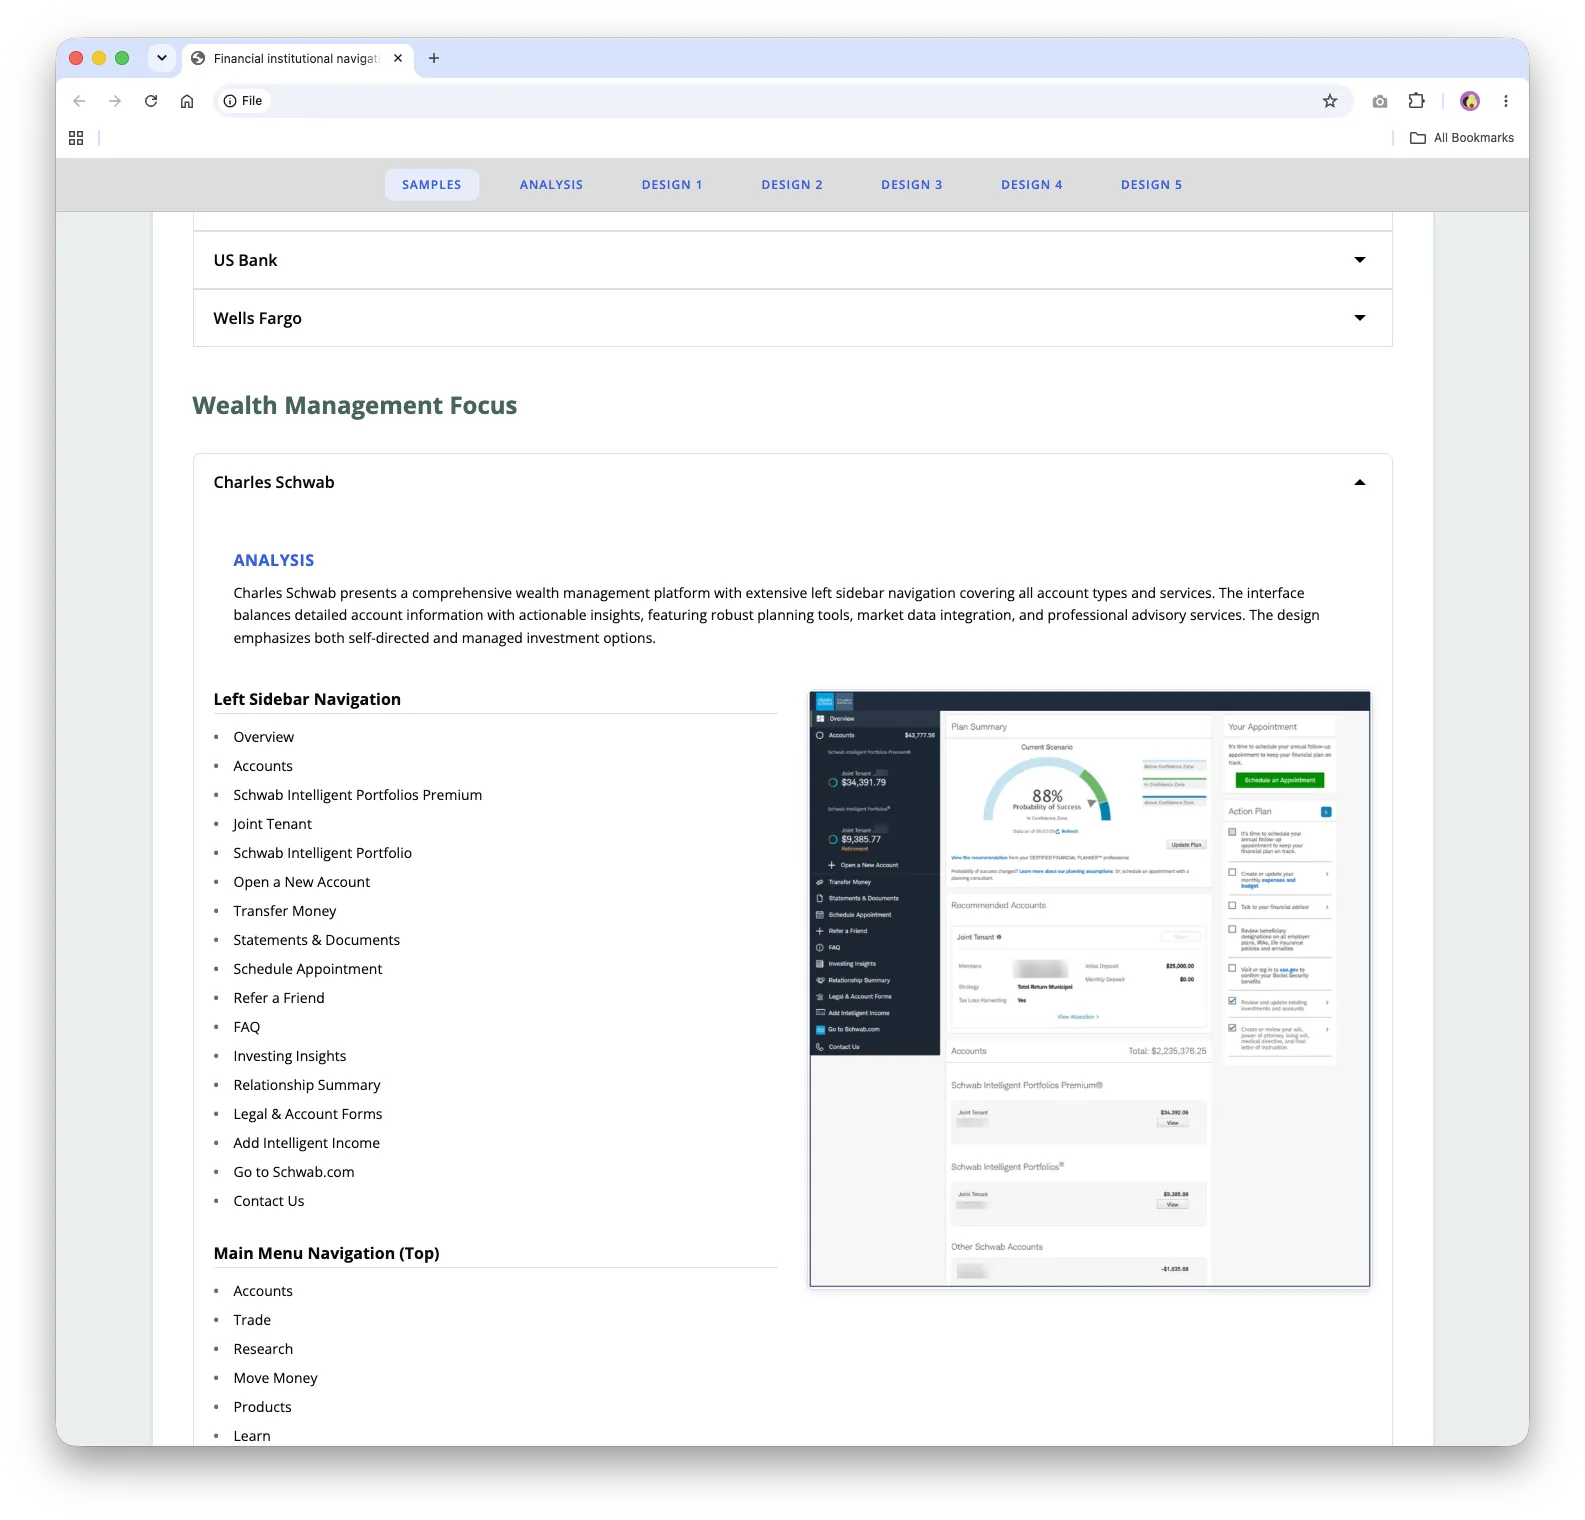Click the Go to Schwab.com item

(x=294, y=1172)
